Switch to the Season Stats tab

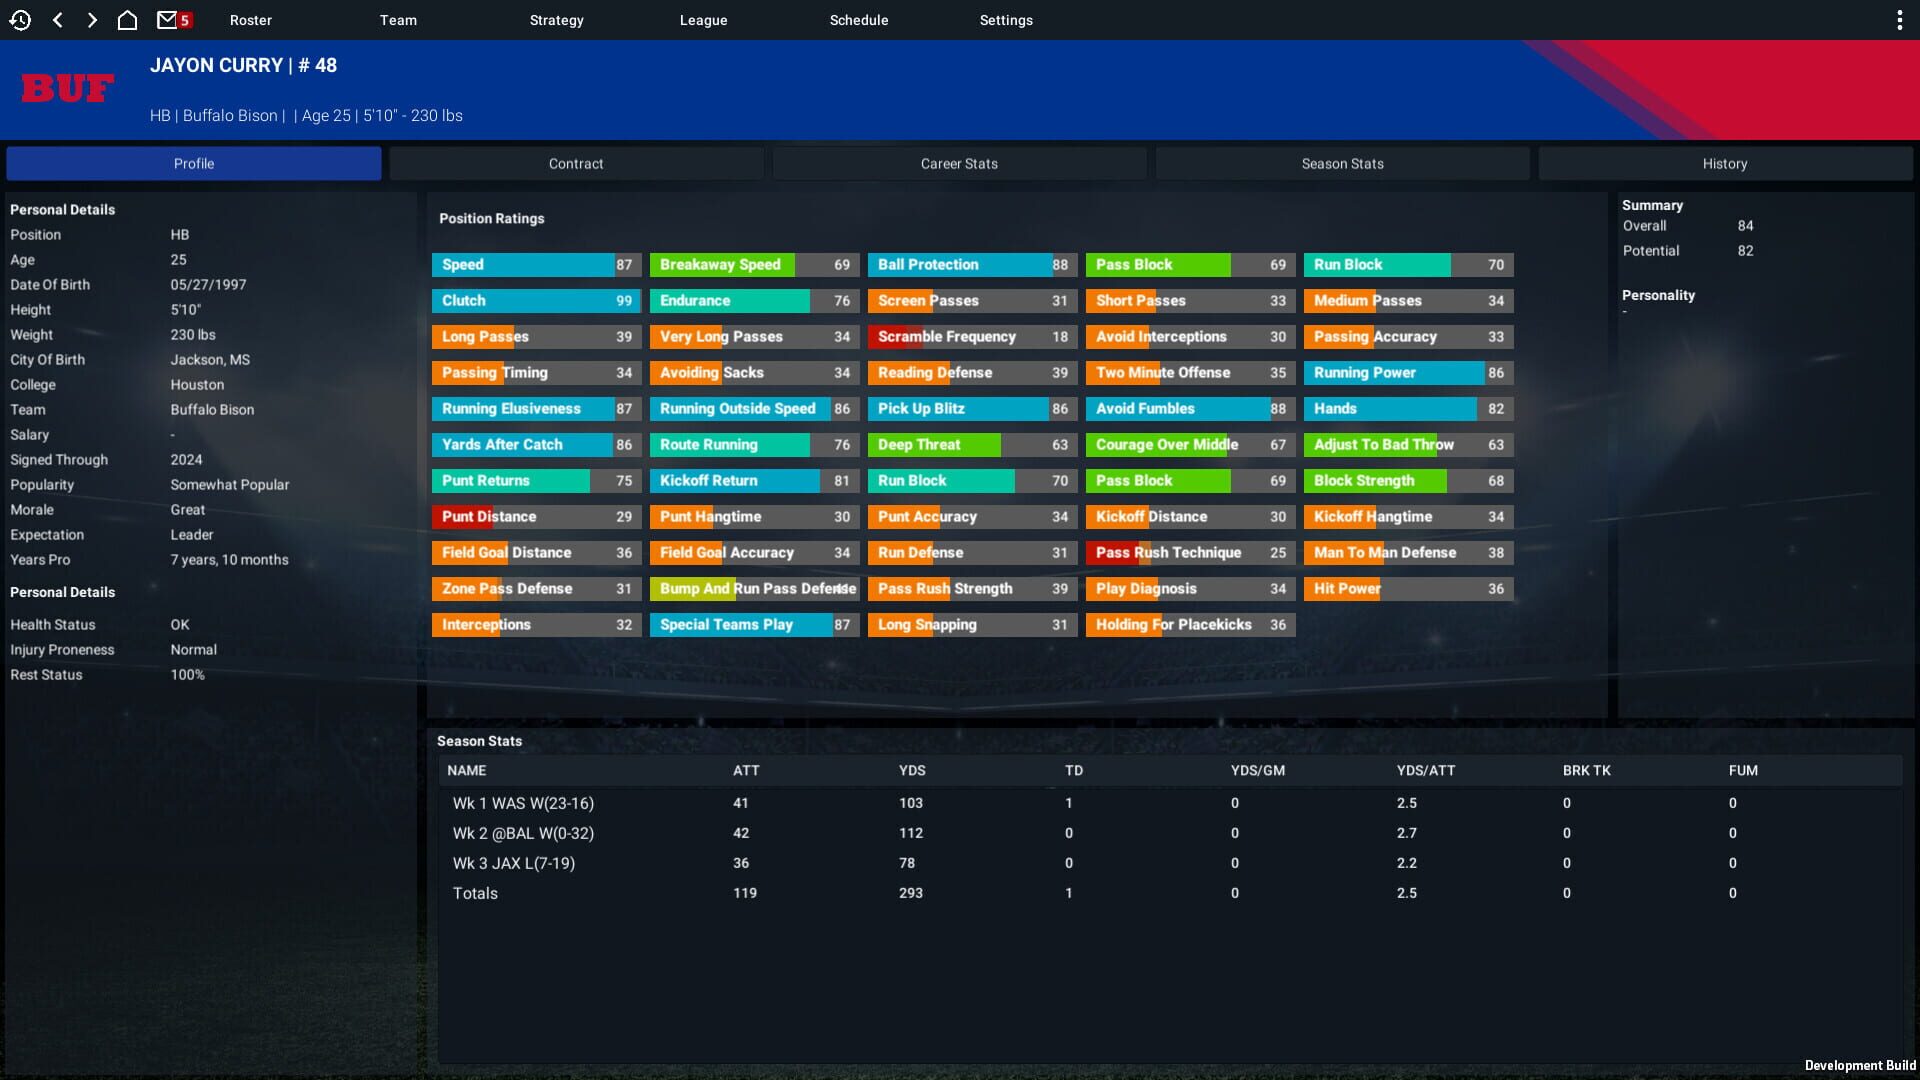coord(1342,164)
